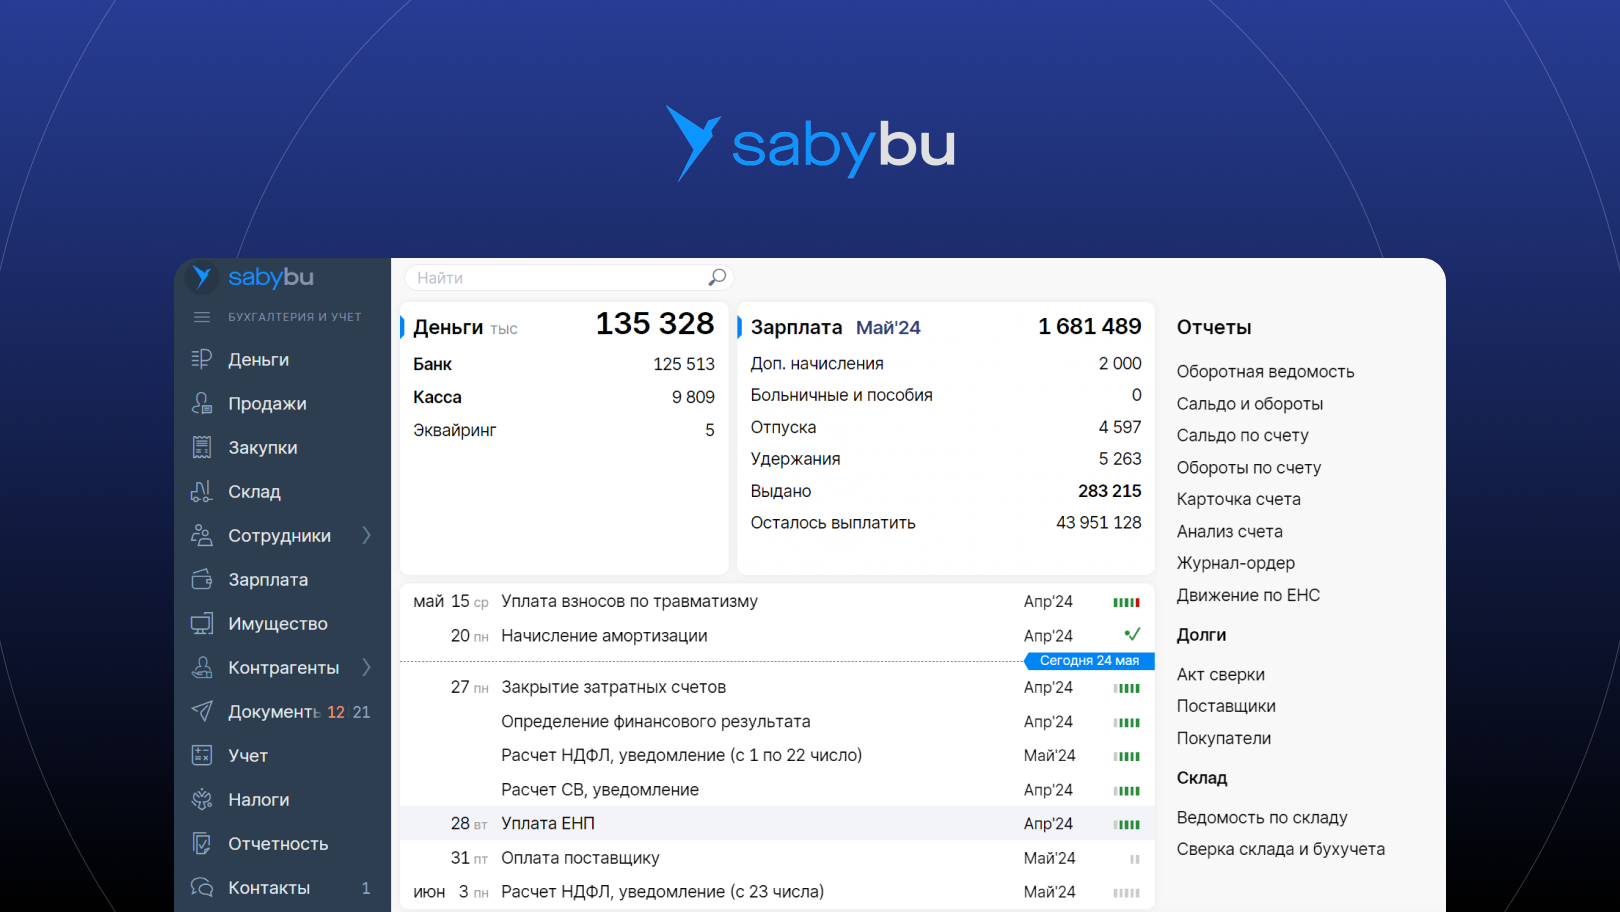Open the Май'24 period selector in Зарплата
This screenshot has height=912, width=1620.
888,327
